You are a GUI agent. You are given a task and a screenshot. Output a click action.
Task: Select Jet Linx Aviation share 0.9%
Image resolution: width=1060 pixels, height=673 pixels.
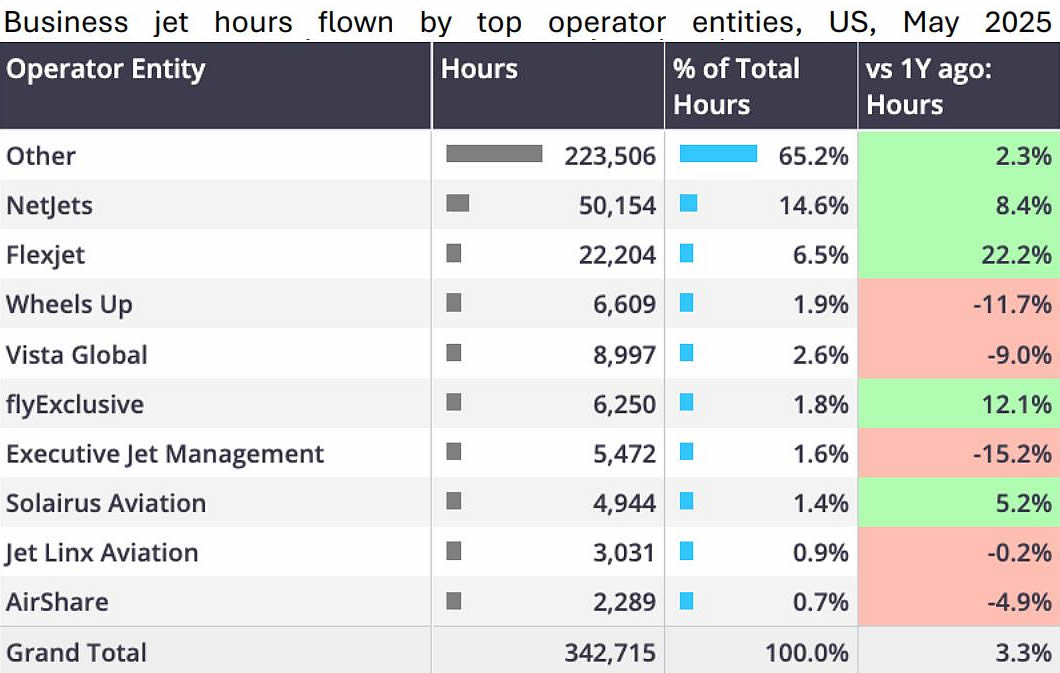click(821, 553)
